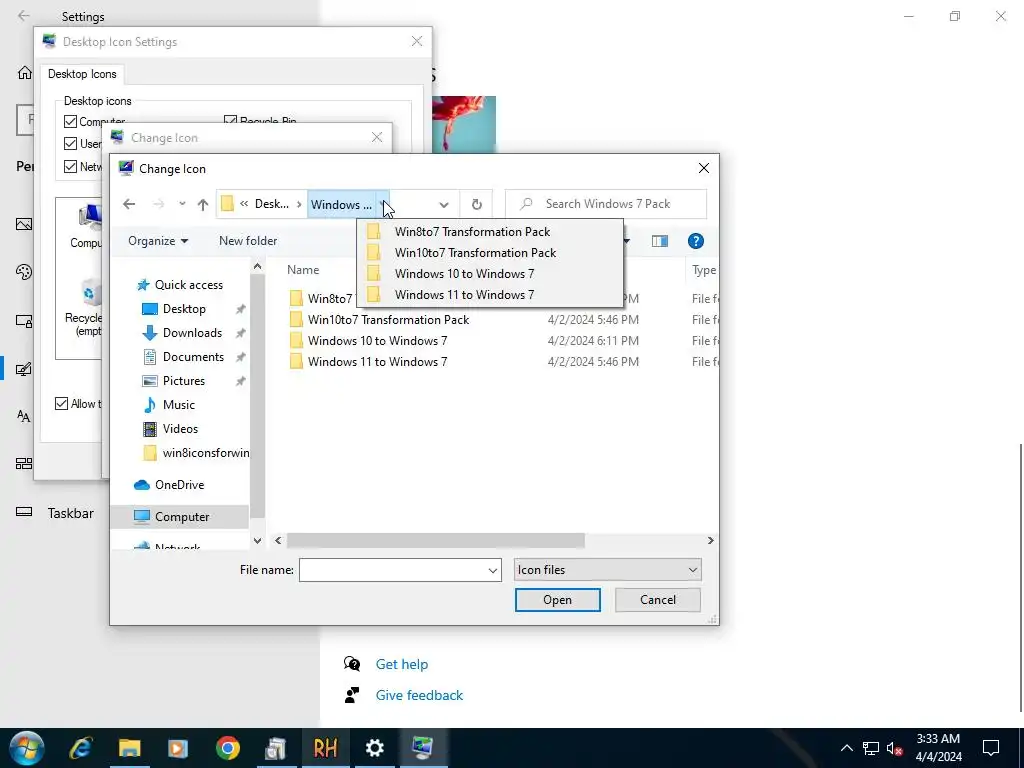Click the Windows breadcrumb dropdown arrow
Screen dimensions: 1024x768
[383, 204]
